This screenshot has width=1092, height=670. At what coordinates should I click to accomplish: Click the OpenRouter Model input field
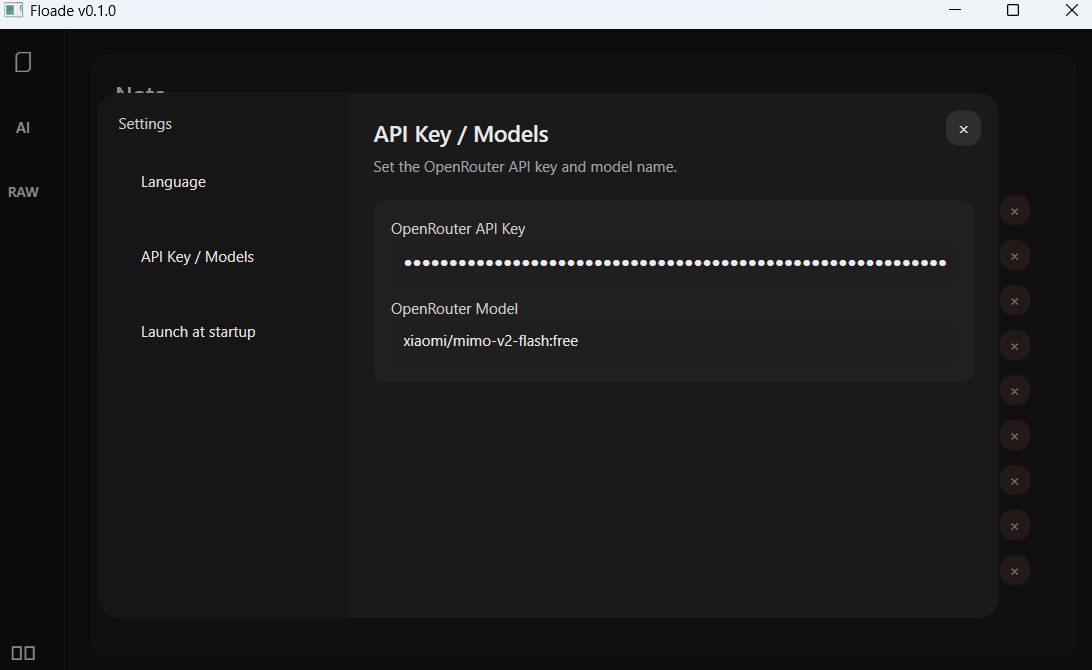pos(672,341)
